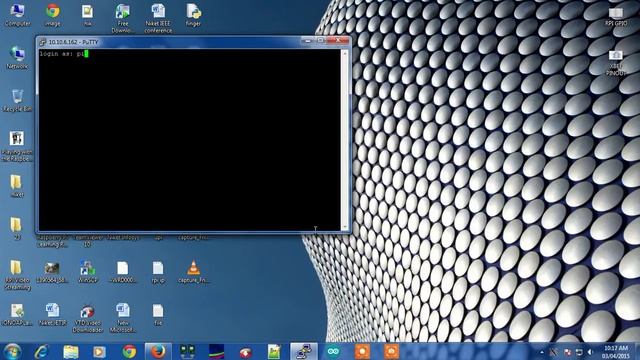Viewport: 640px width, 360px height.
Task: Click the PuTTY window title bar icon
Action: 42,42
